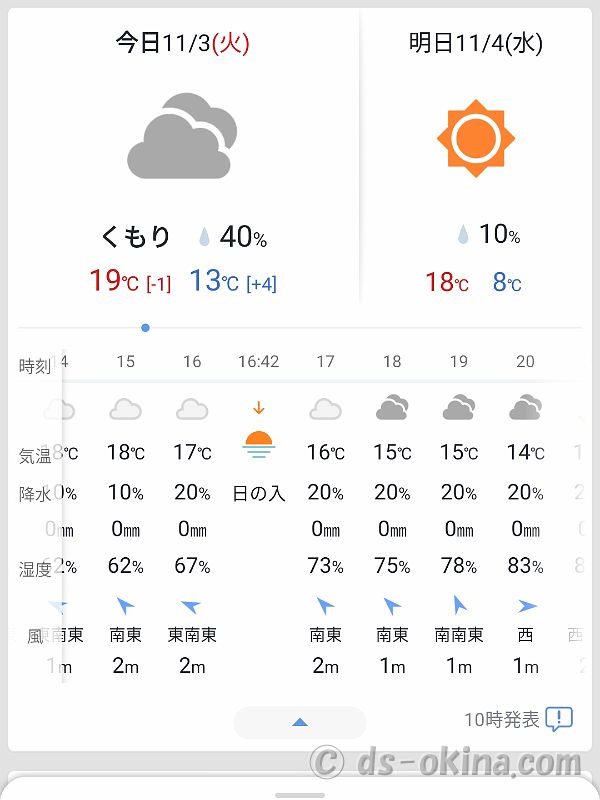Screen dimensions: 600x800
Task: Tap the 19 hour column header
Action: [x=459, y=361]
